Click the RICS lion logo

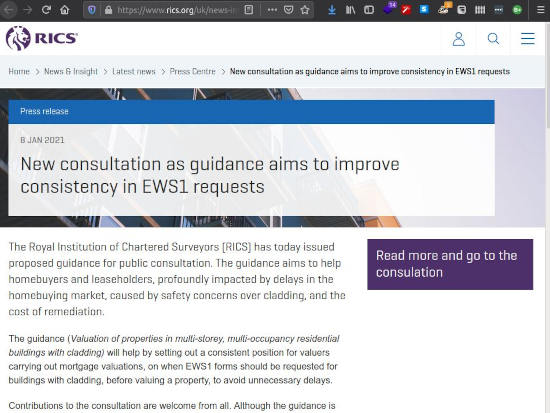point(42,38)
